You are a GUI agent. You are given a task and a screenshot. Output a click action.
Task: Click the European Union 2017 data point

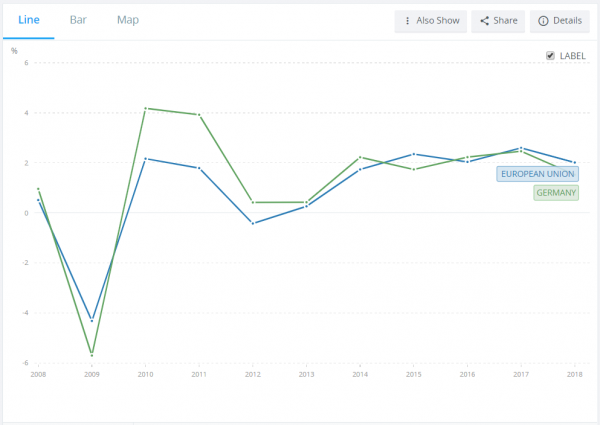click(x=521, y=148)
